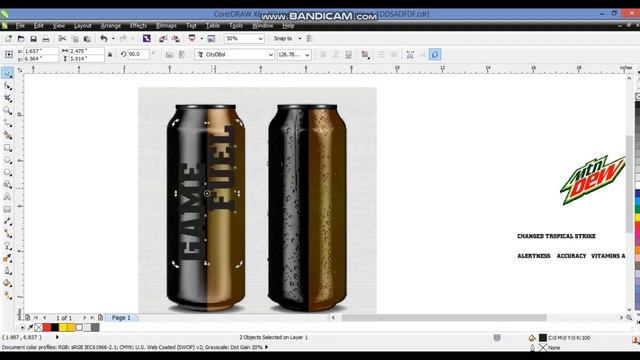Click the Import icon in toolbar
This screenshot has width=640, height=360.
(x=163, y=38)
